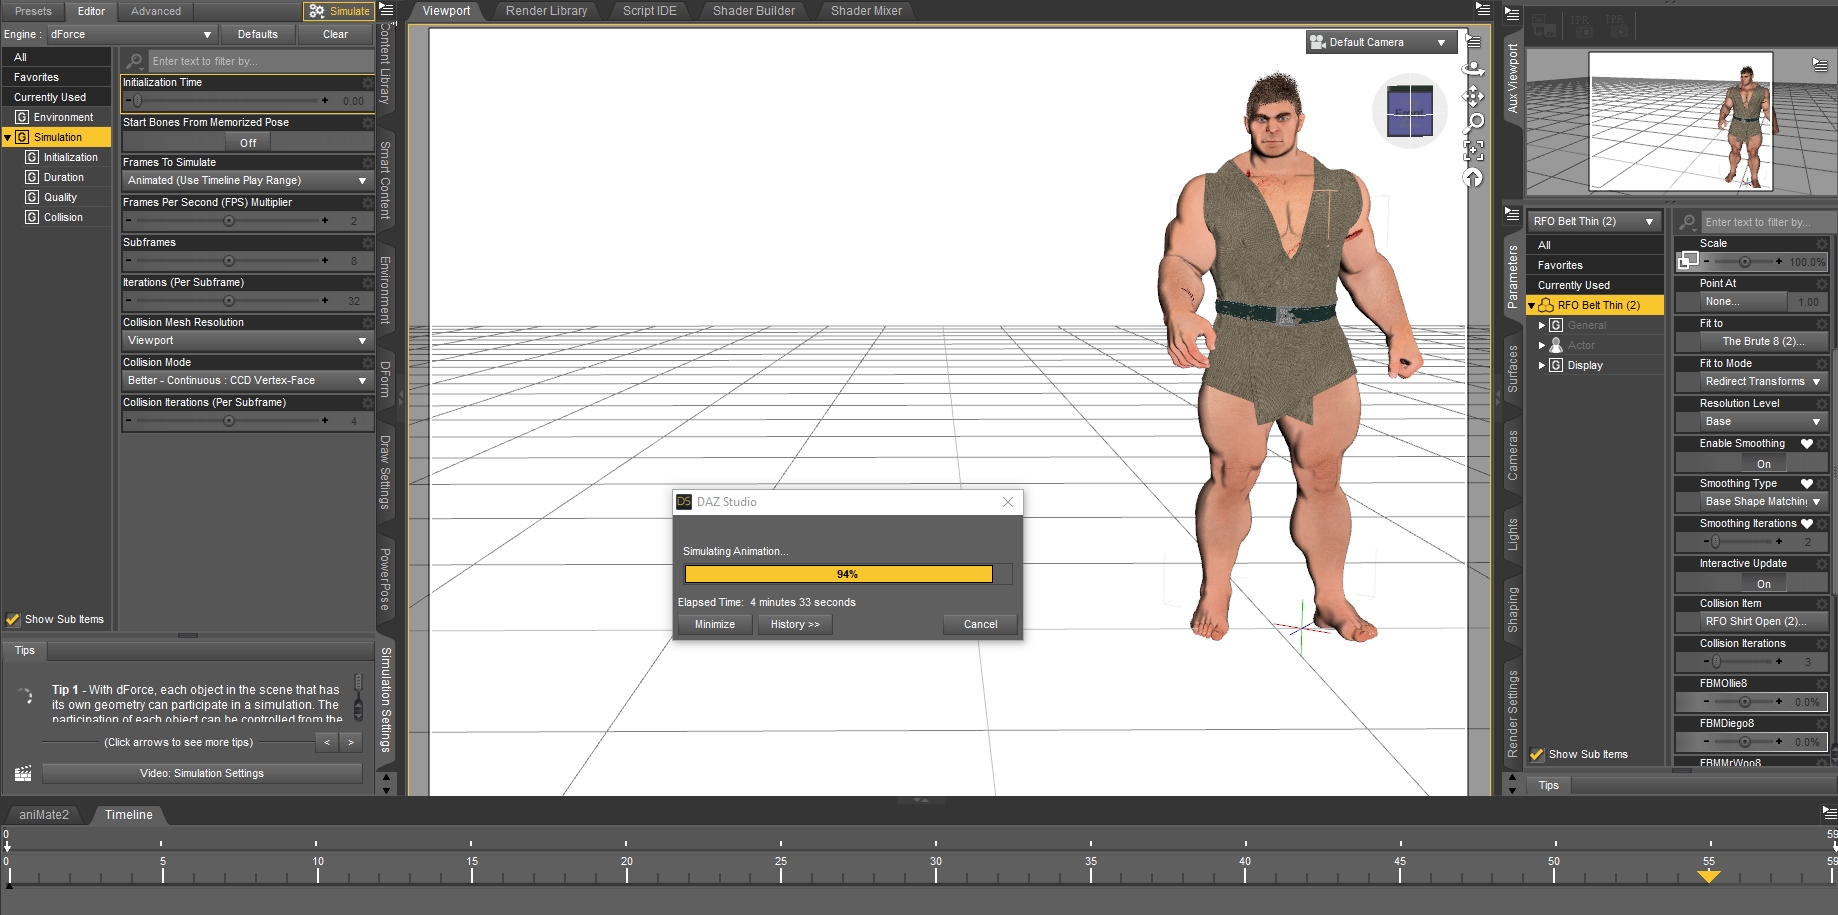Click the Defaults button
Viewport: 1838px width, 915px height.
[258, 34]
